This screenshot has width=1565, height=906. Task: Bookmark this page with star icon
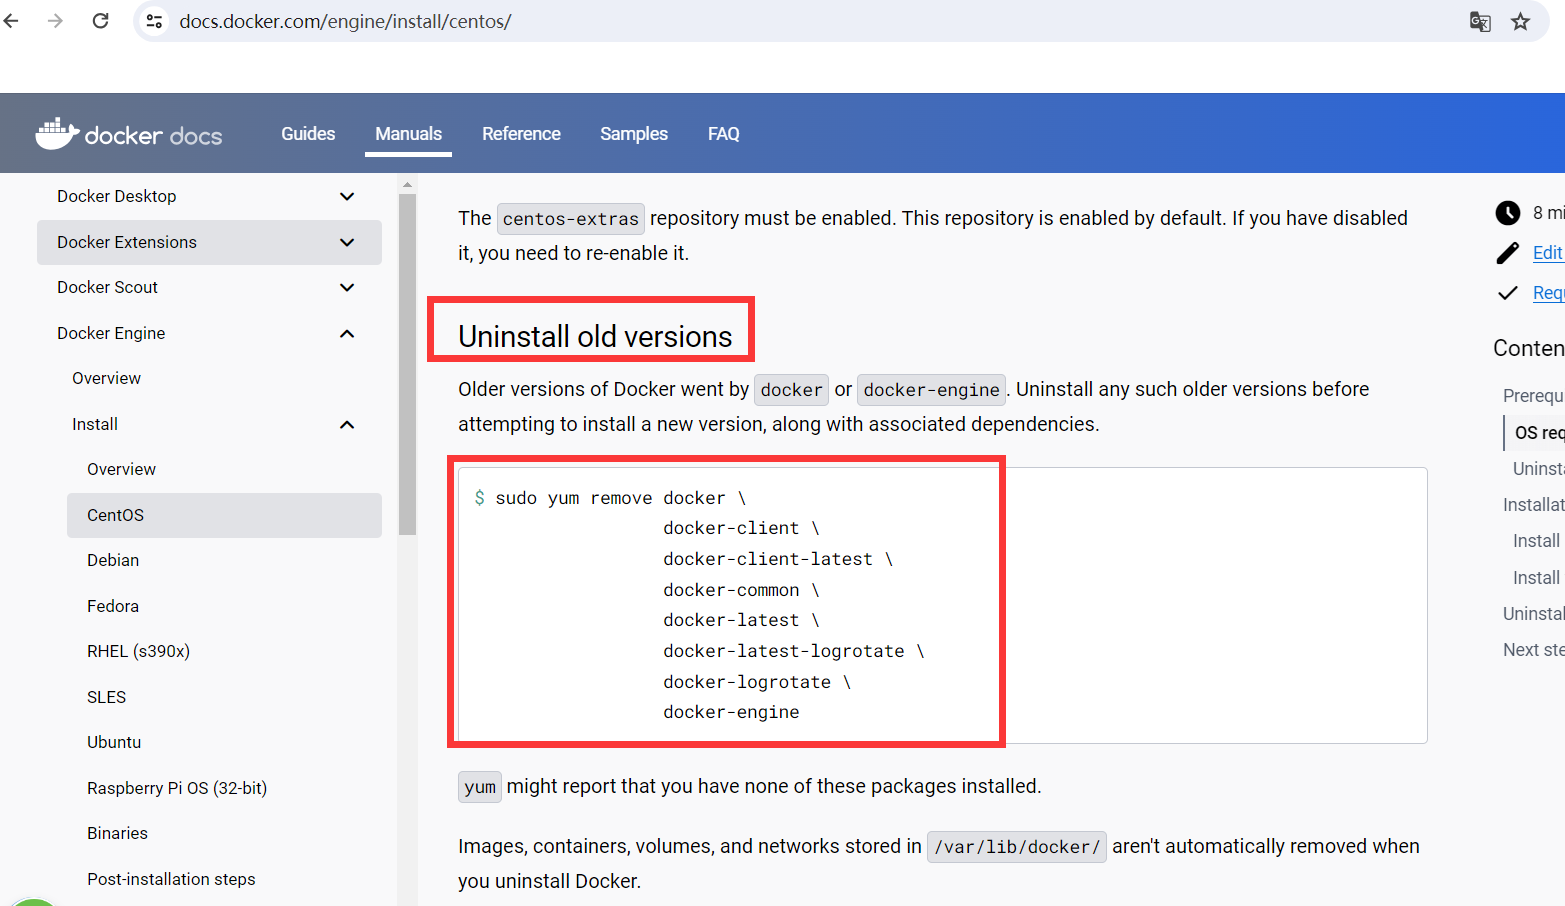(1520, 22)
